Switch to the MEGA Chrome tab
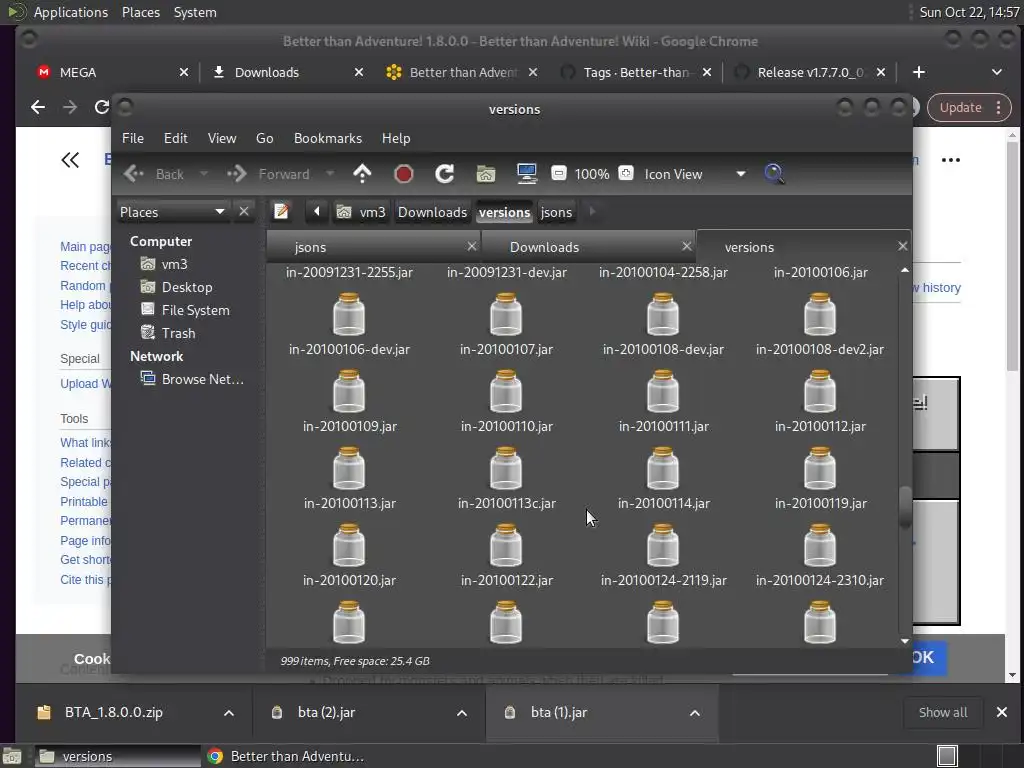Image resolution: width=1024 pixels, height=768 pixels. [111, 72]
